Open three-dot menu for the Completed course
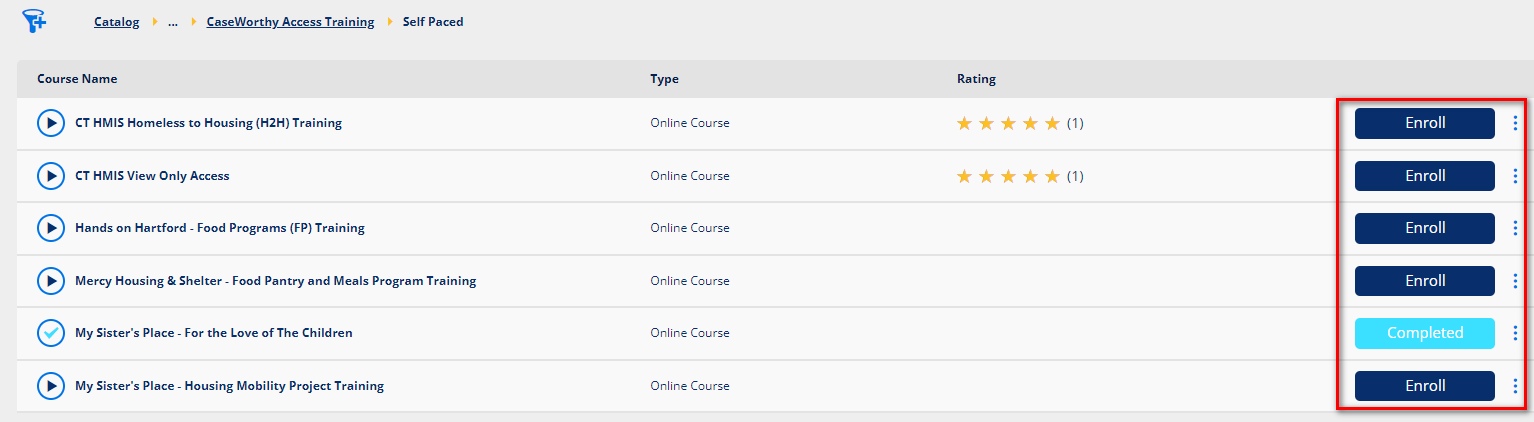Image resolution: width=1534 pixels, height=422 pixels. point(1515,333)
